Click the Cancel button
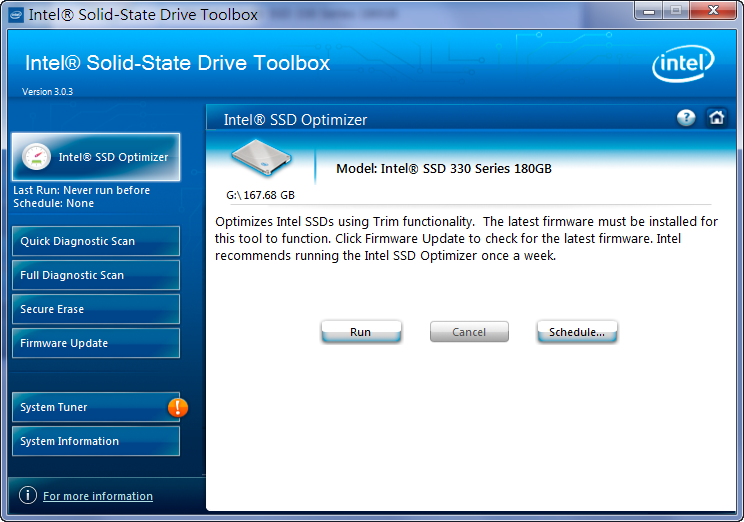The image size is (744, 522). tap(469, 332)
